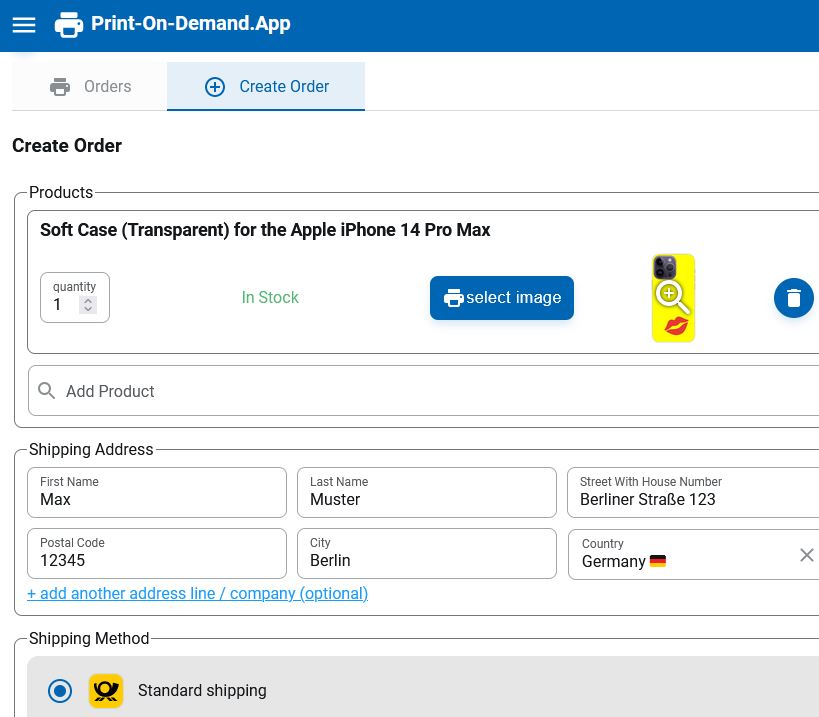The width and height of the screenshot is (819, 717).
Task: Select the Standard shipping radio button
Action: [60, 691]
